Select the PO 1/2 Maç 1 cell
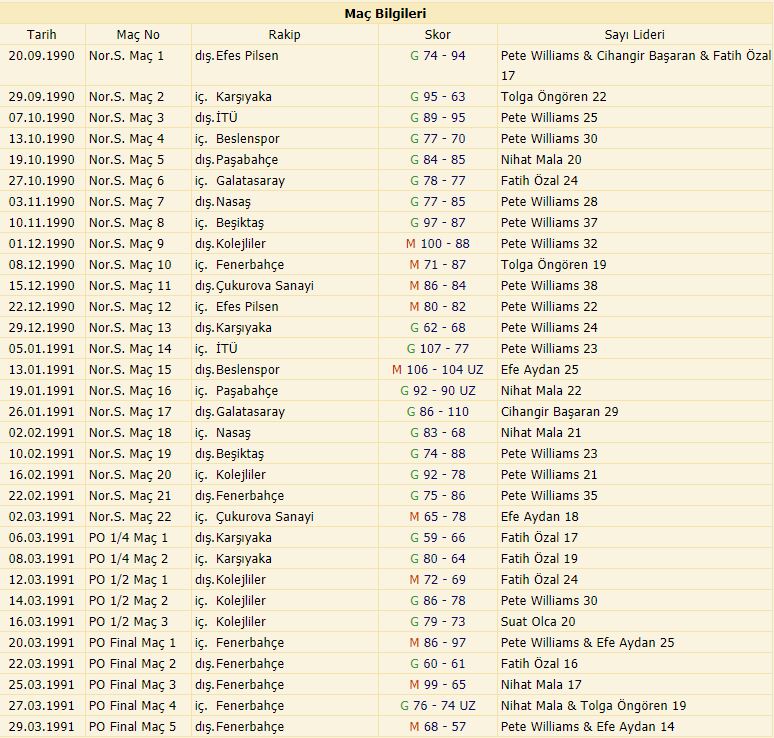Image resolution: width=774 pixels, height=738 pixels. tap(128, 579)
